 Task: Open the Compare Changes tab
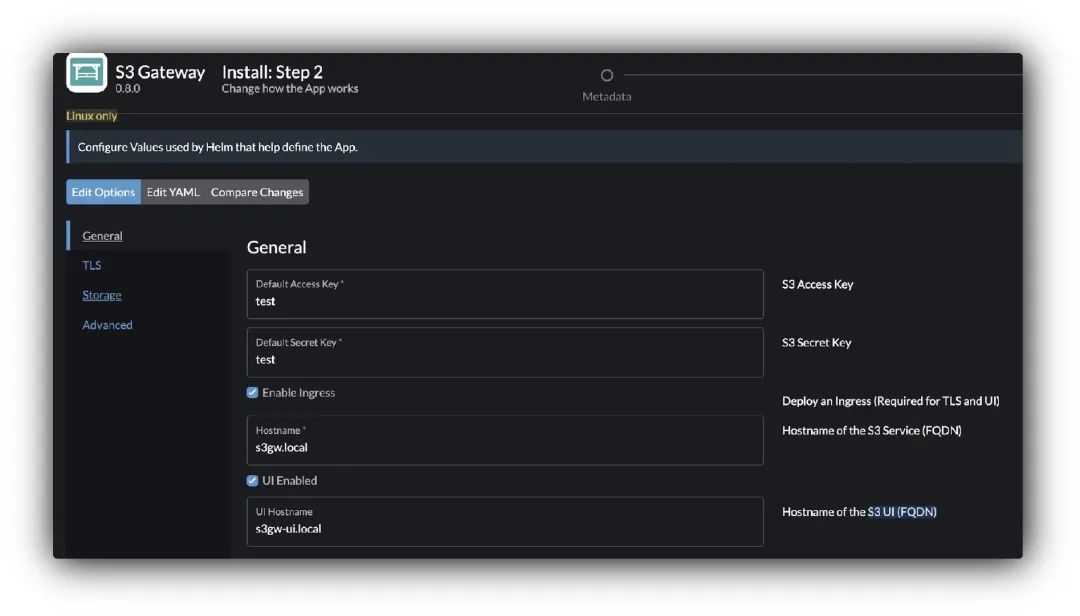click(x=257, y=192)
